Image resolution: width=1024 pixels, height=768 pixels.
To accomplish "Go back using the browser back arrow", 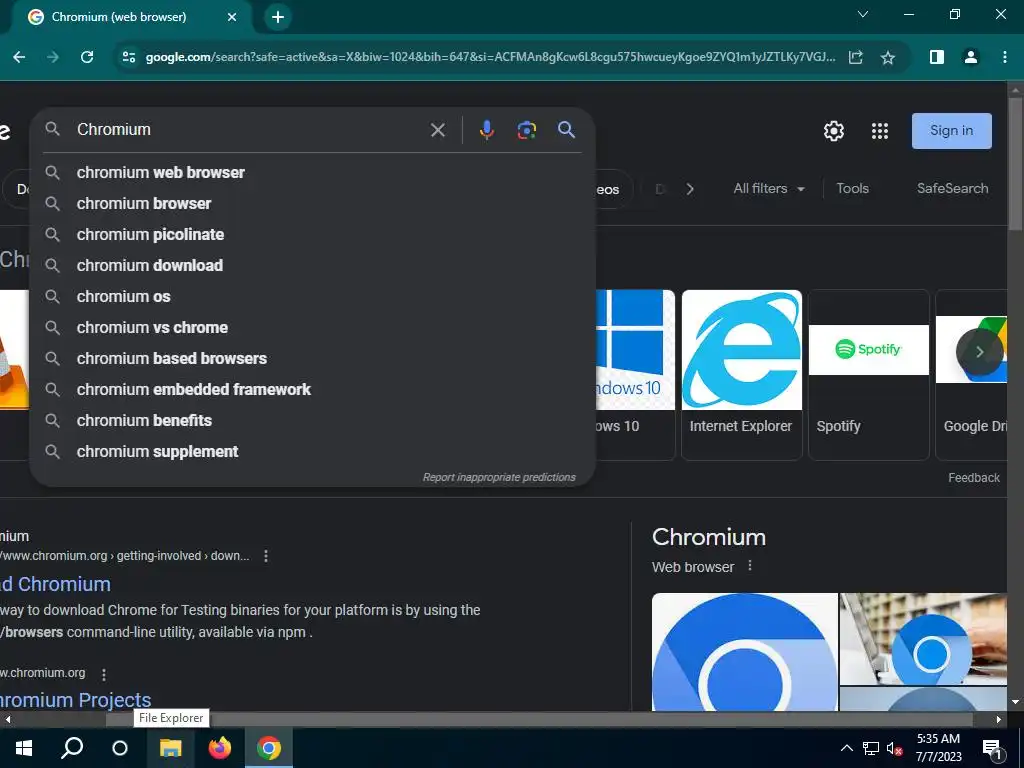I will pos(19,57).
